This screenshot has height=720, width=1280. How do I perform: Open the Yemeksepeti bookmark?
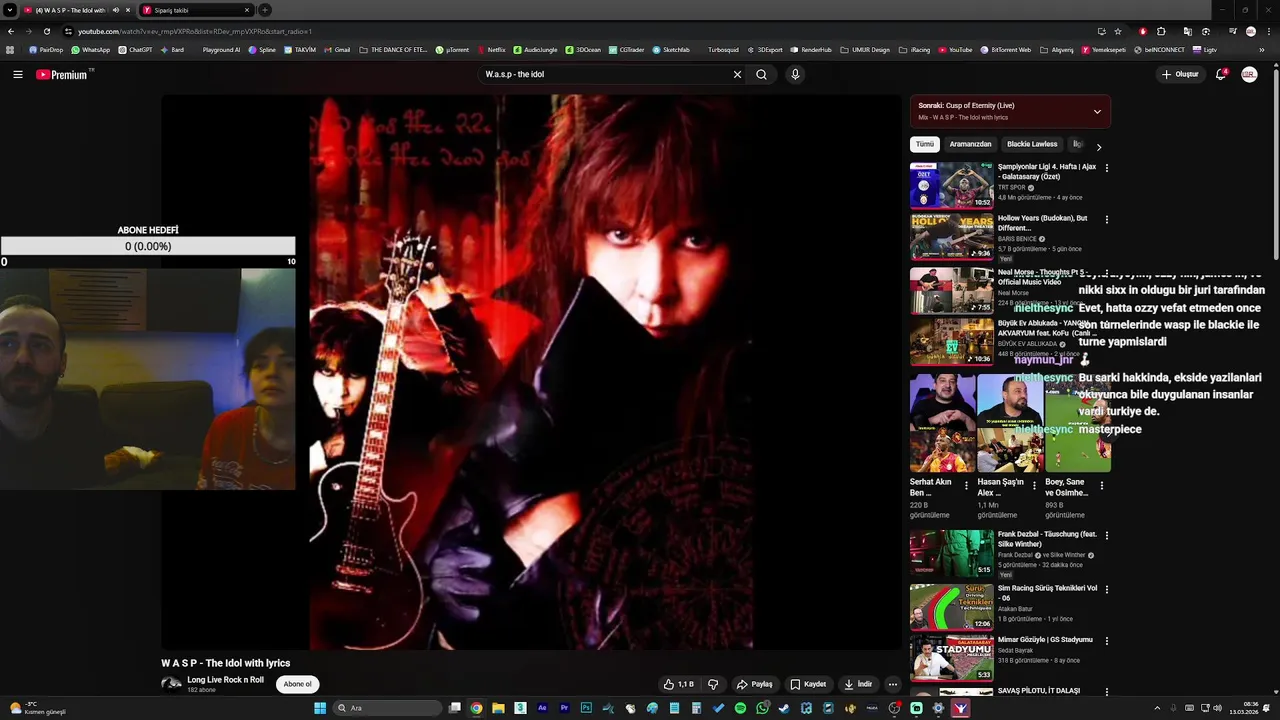1103,49
